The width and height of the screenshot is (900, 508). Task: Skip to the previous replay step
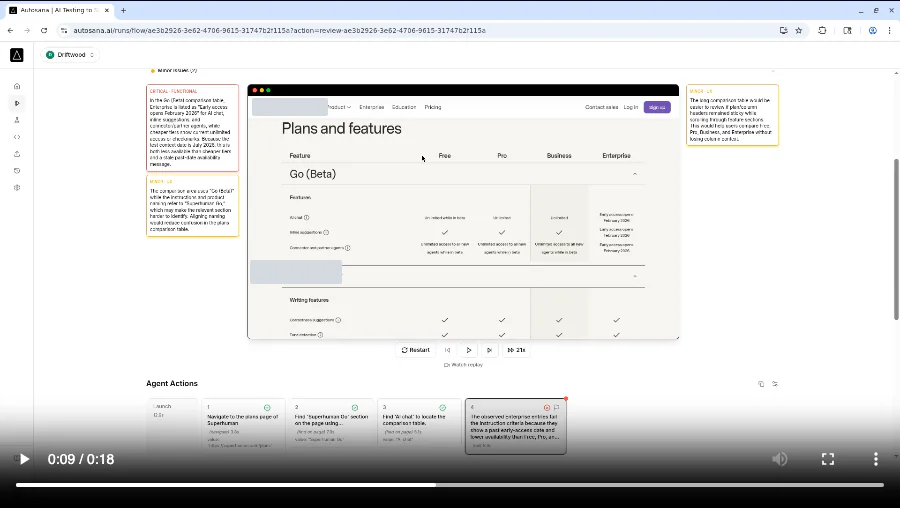(447, 350)
